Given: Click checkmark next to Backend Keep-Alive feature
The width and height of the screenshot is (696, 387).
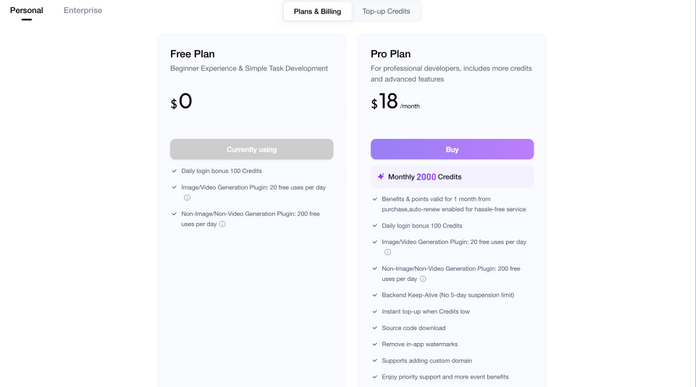Looking at the screenshot, I should [x=375, y=295].
